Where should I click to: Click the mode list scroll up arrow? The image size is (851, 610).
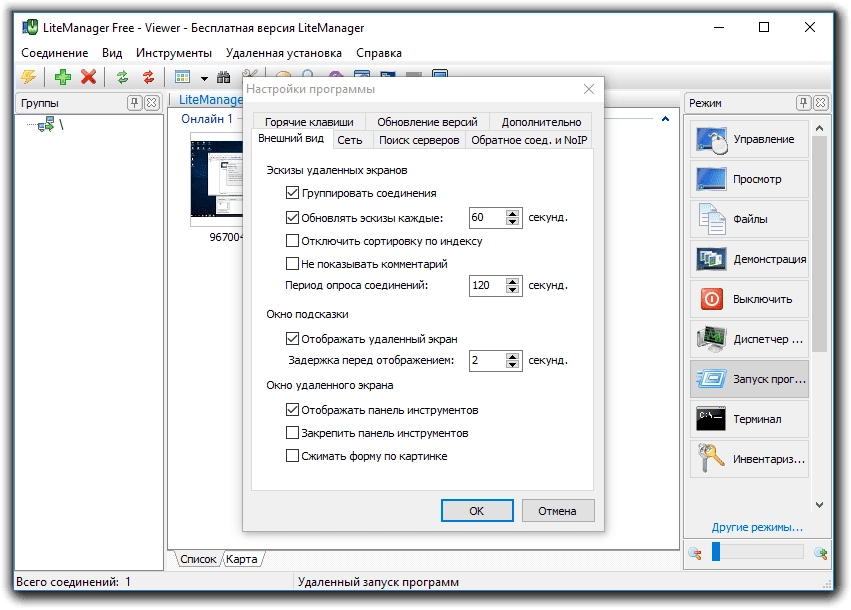pos(820,129)
